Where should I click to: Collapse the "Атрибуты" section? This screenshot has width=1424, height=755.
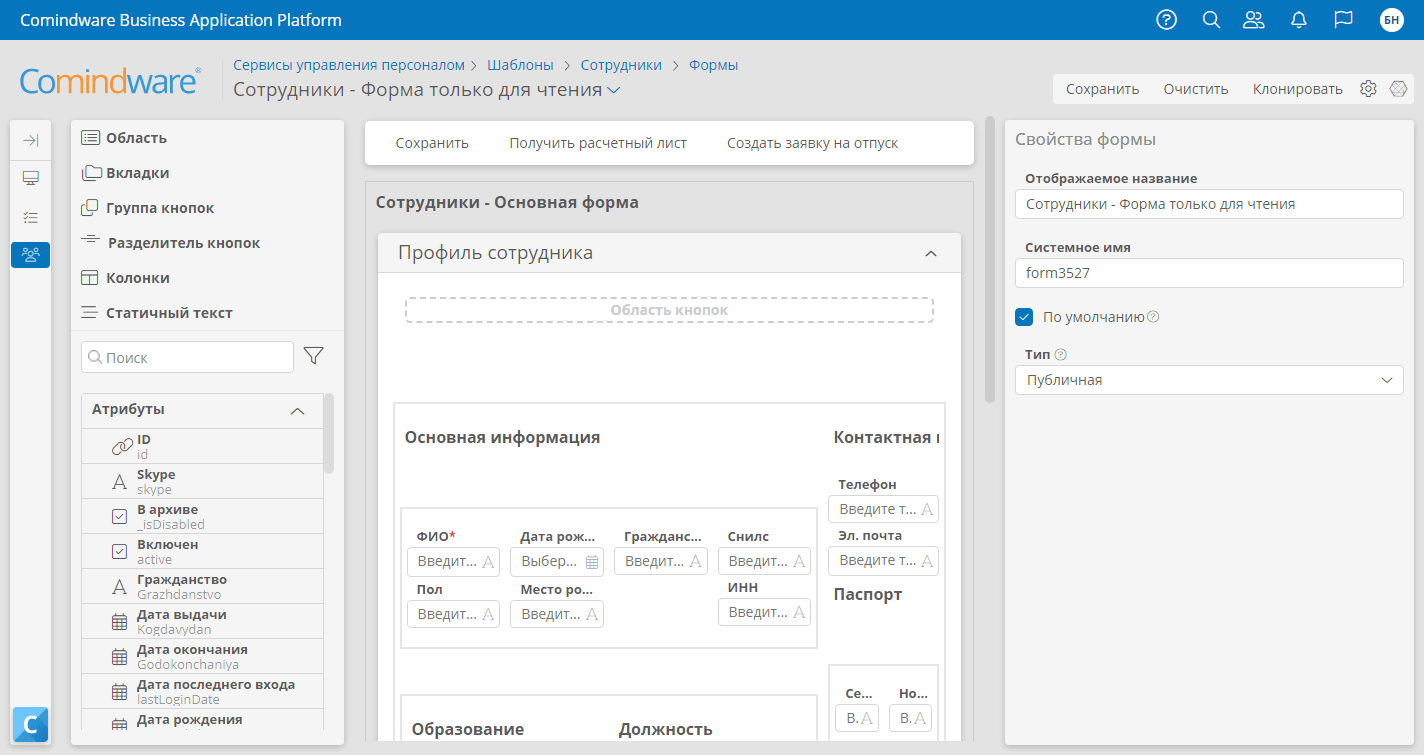(297, 410)
